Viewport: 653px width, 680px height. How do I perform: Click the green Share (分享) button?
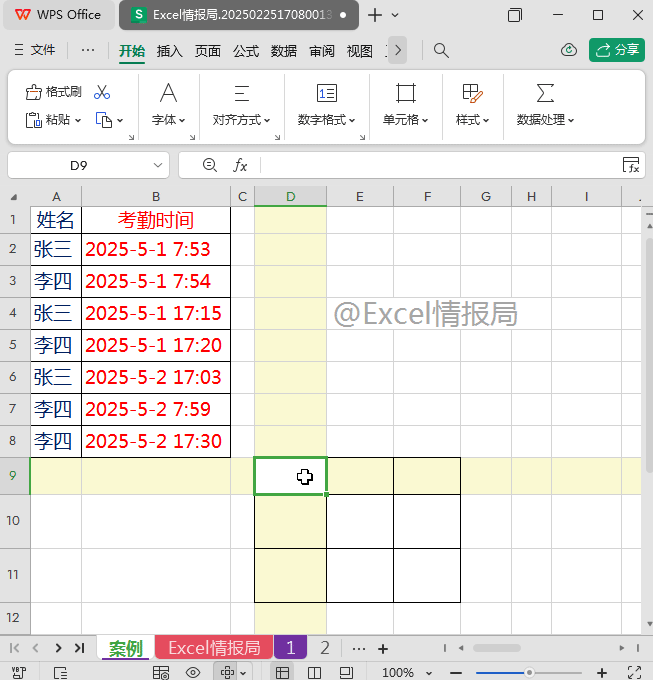pos(616,50)
